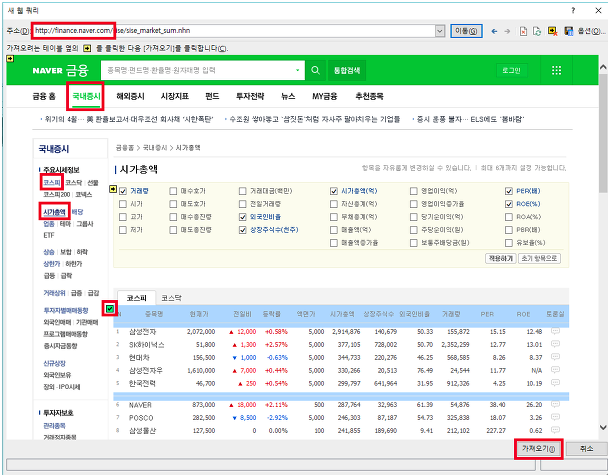Open discussion icon for NAVER row

pos(555,404)
